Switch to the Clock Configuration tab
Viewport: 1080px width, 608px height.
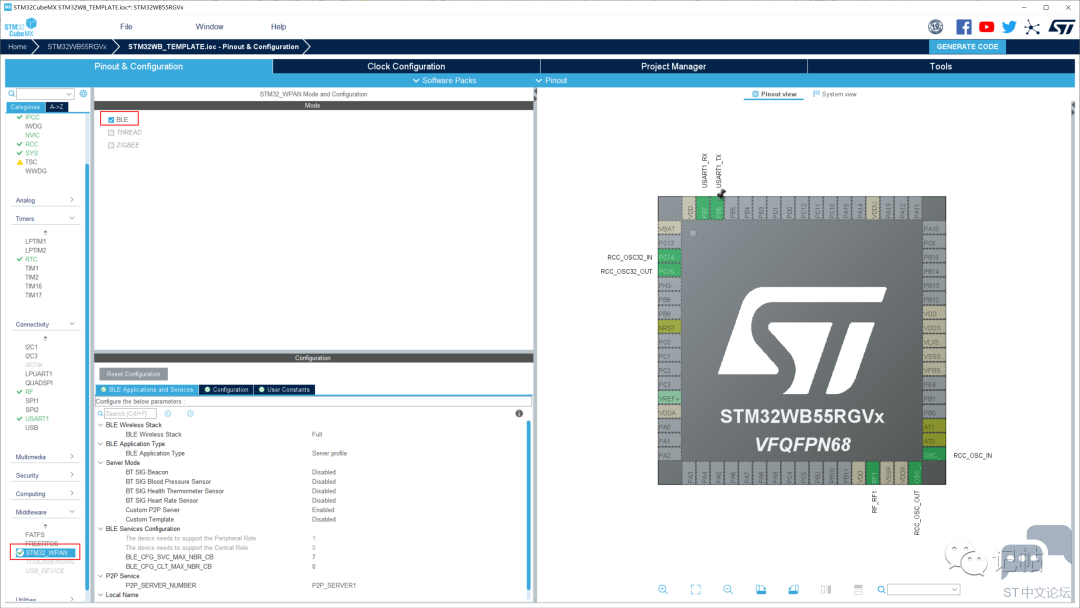(406, 66)
